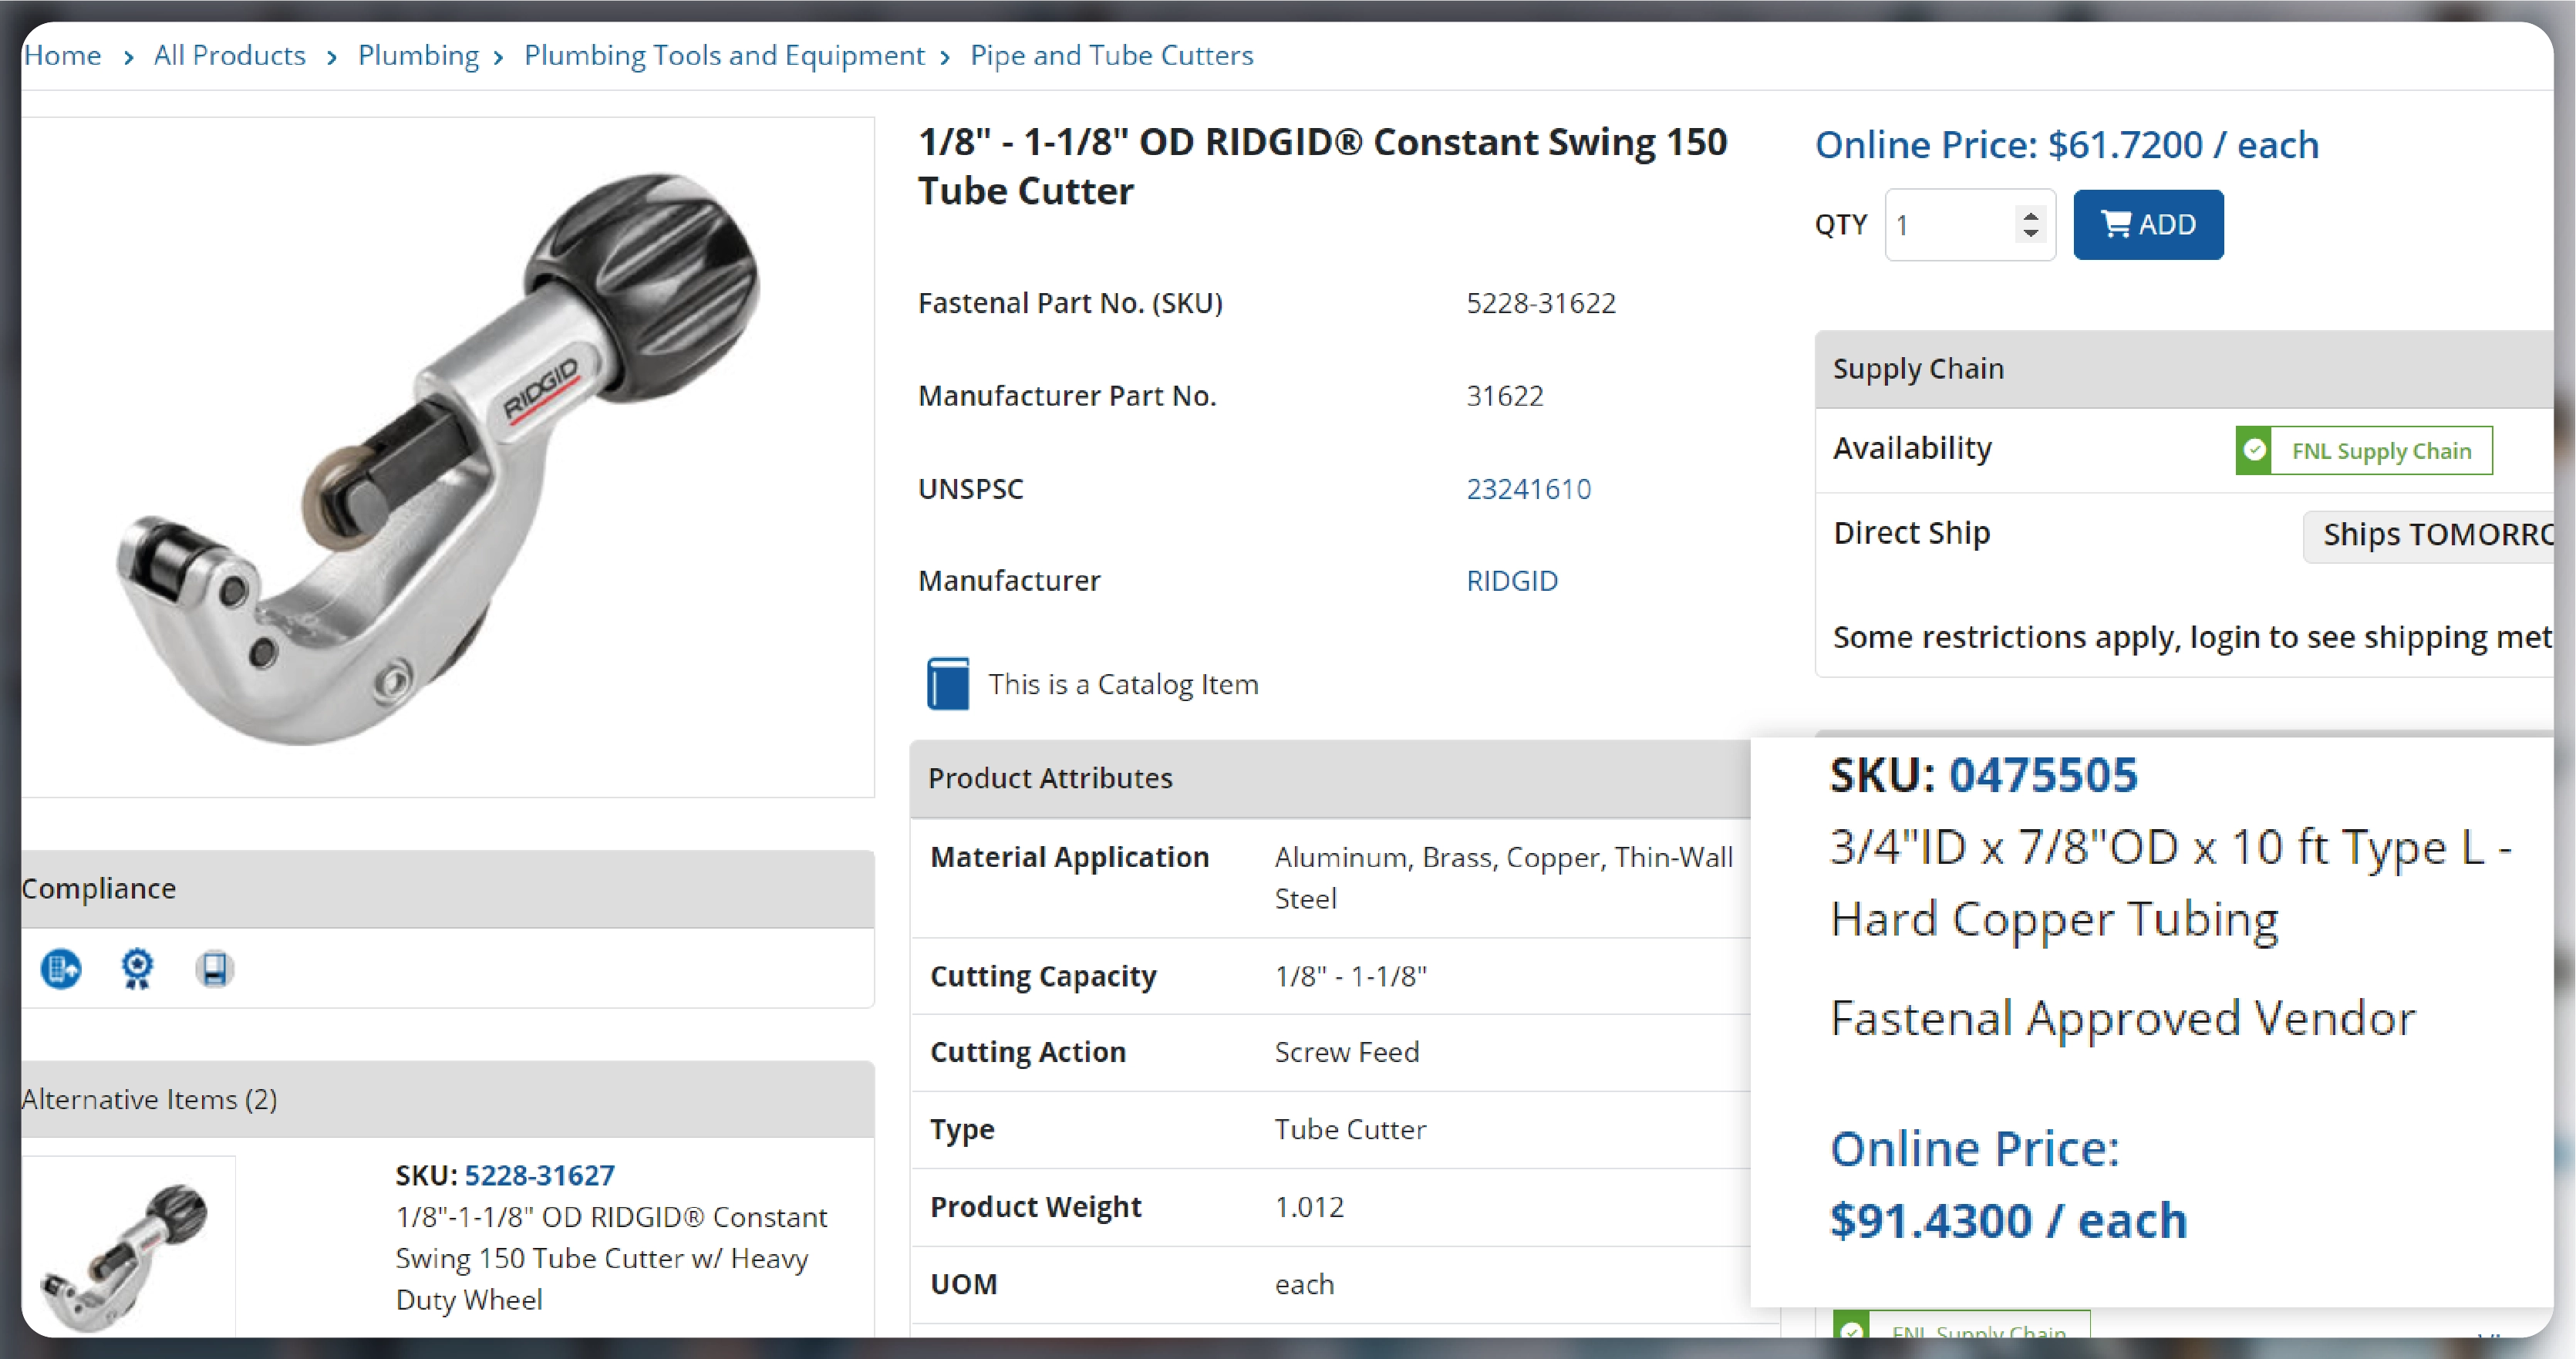
Task: Click the product weight value '1.012'
Action: pyautogui.click(x=1309, y=1207)
